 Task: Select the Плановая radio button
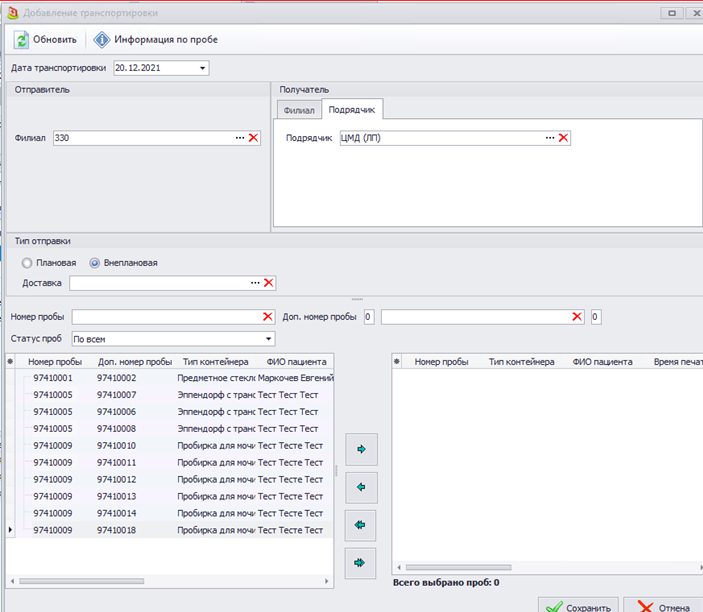[x=27, y=263]
